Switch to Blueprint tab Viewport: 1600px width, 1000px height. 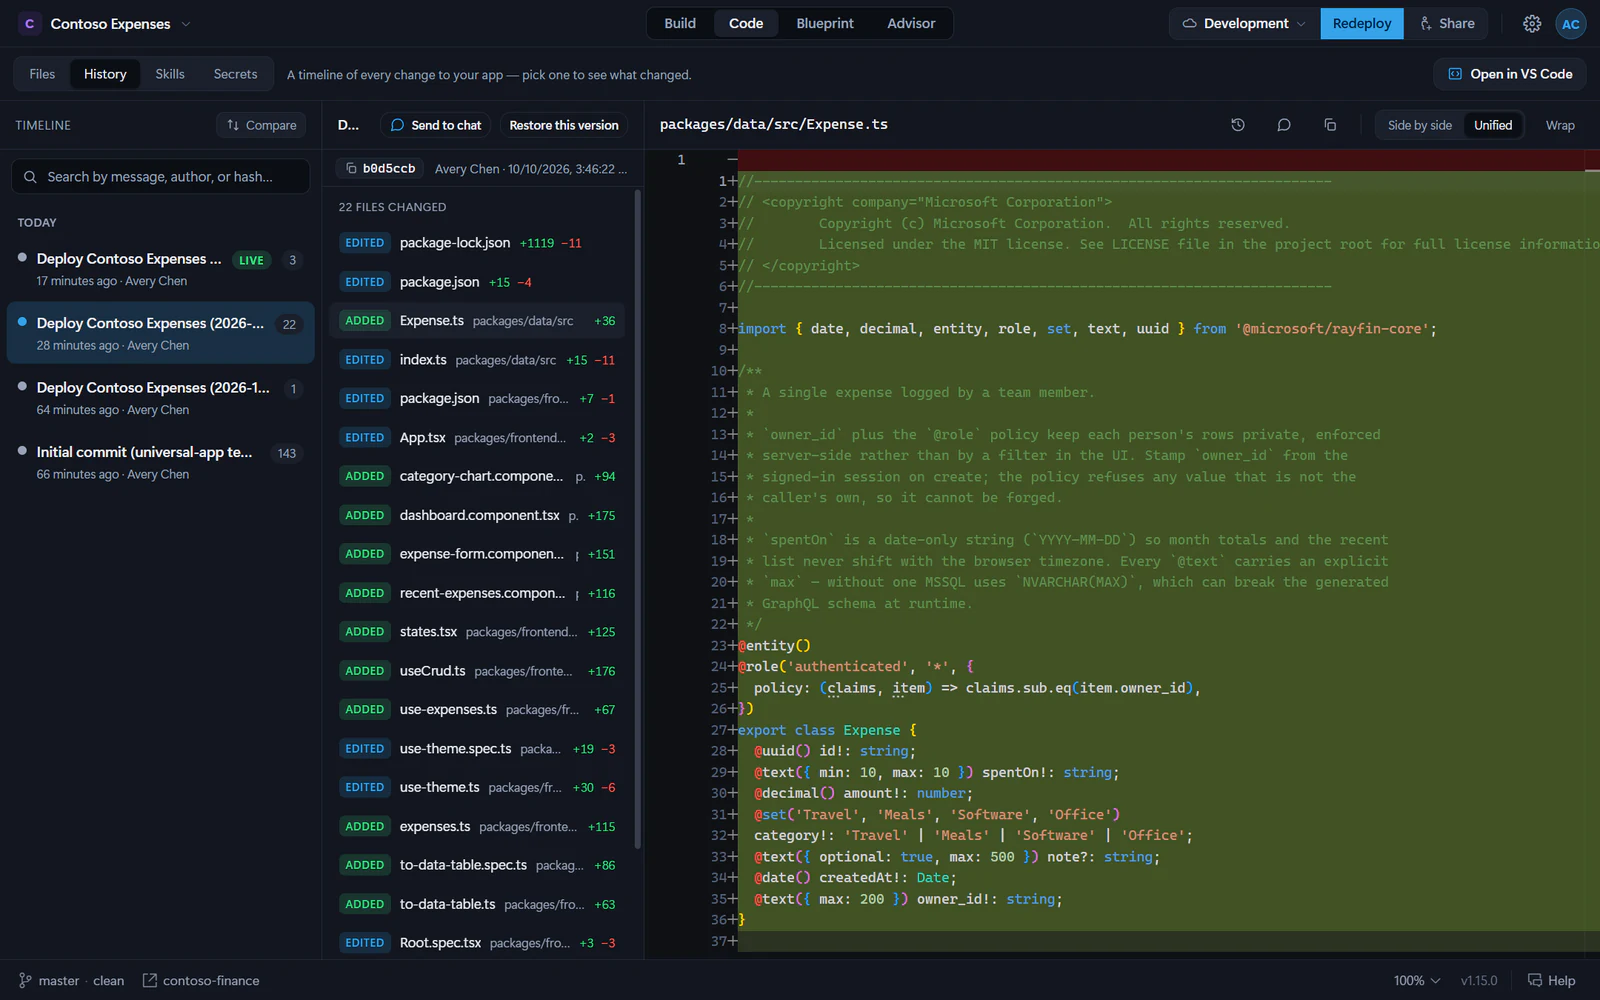coord(825,24)
